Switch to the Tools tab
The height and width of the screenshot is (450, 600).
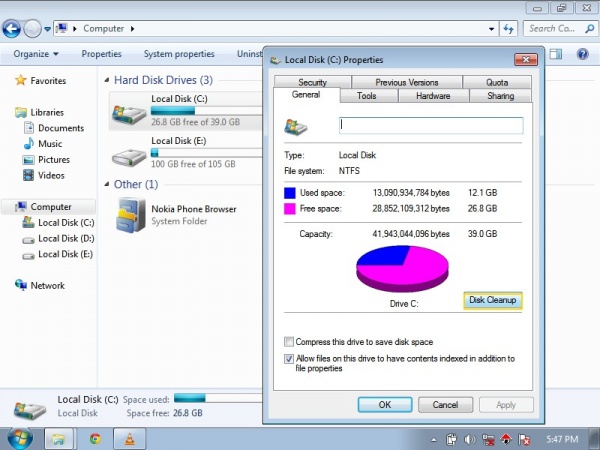[x=367, y=96]
